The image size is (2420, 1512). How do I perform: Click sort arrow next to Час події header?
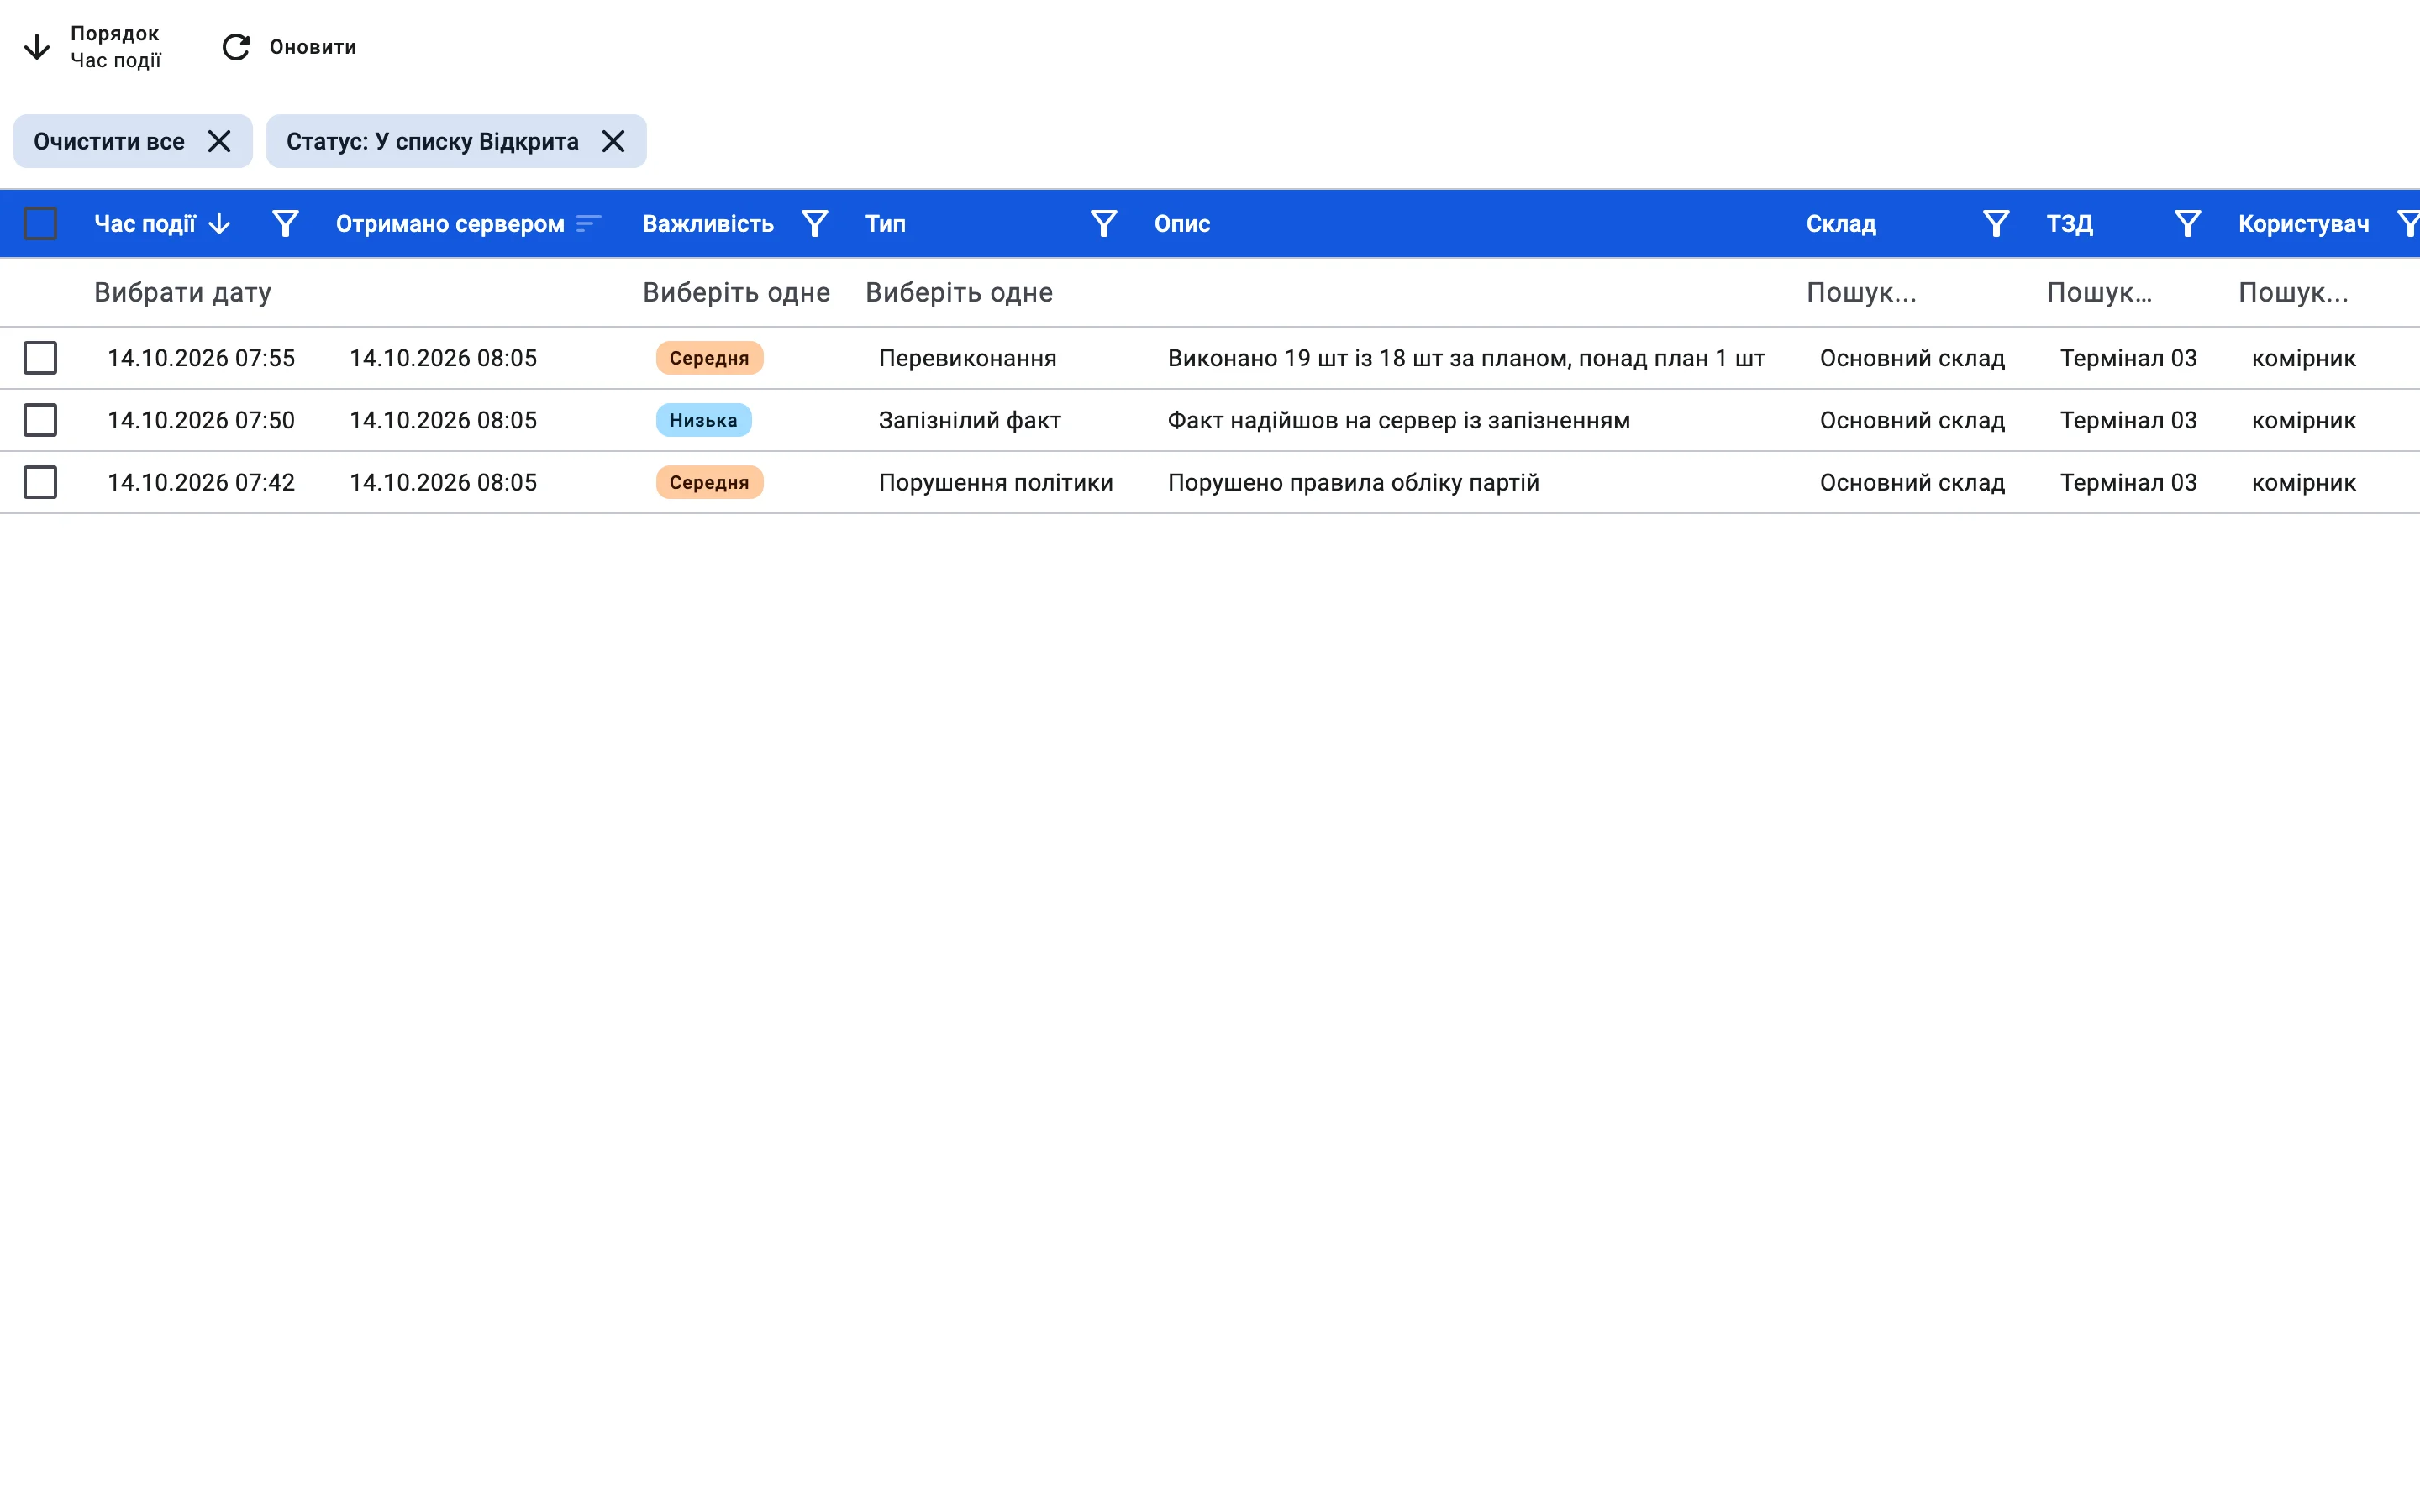point(219,224)
